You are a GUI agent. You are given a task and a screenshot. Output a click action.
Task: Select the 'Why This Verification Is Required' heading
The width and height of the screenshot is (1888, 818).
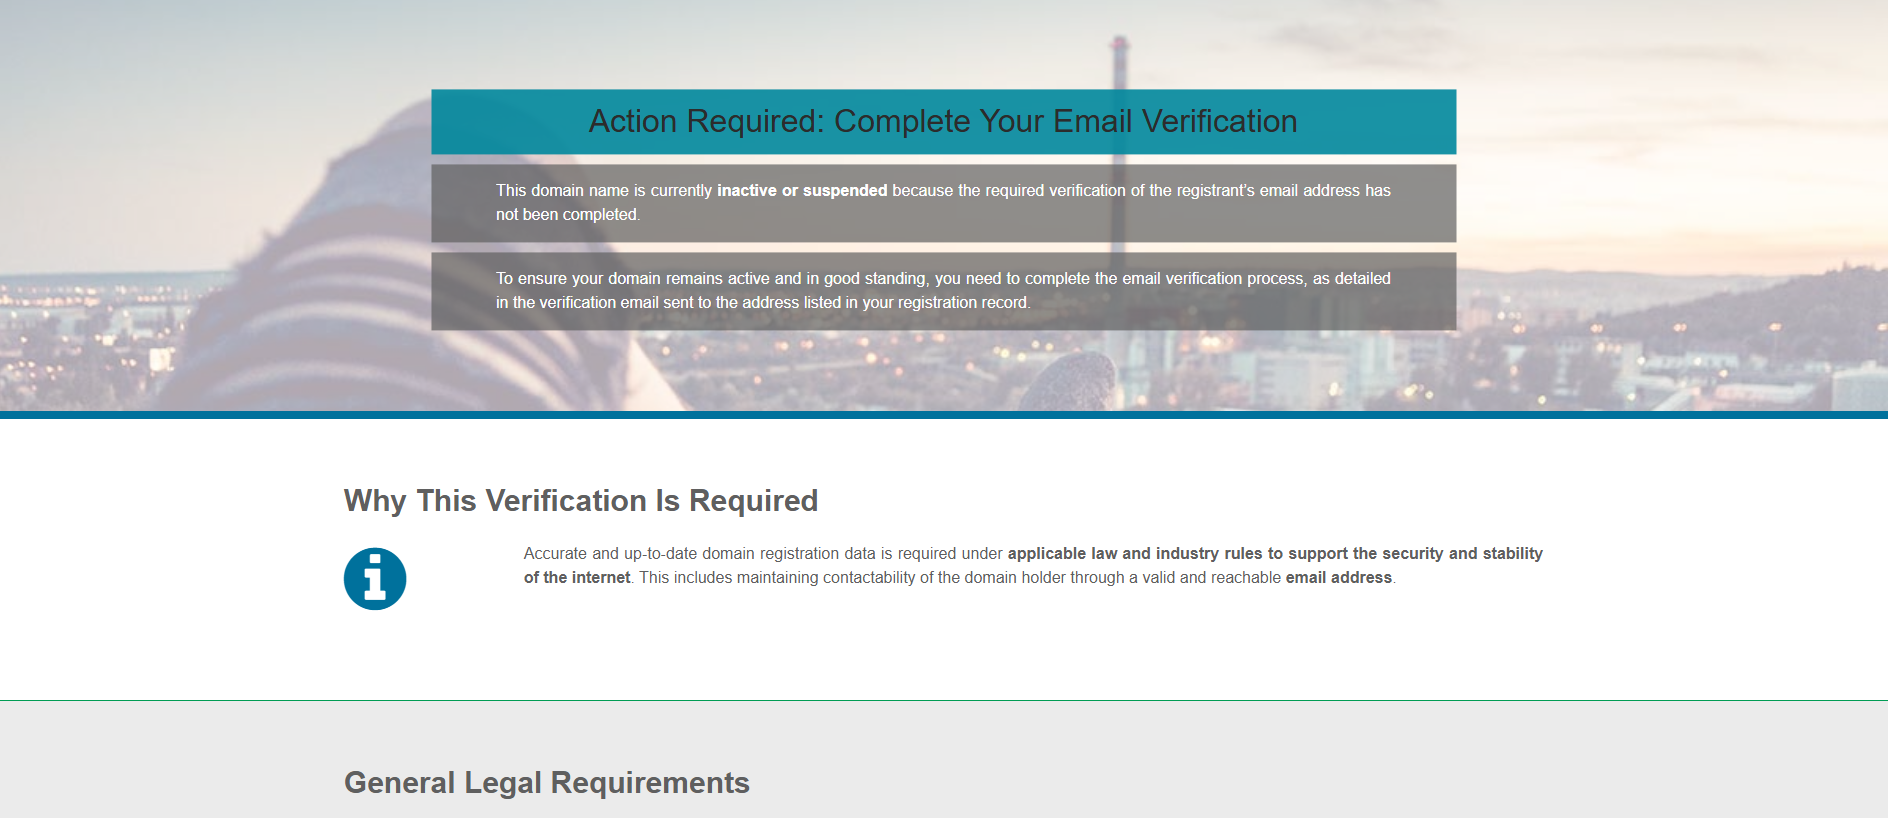click(581, 500)
